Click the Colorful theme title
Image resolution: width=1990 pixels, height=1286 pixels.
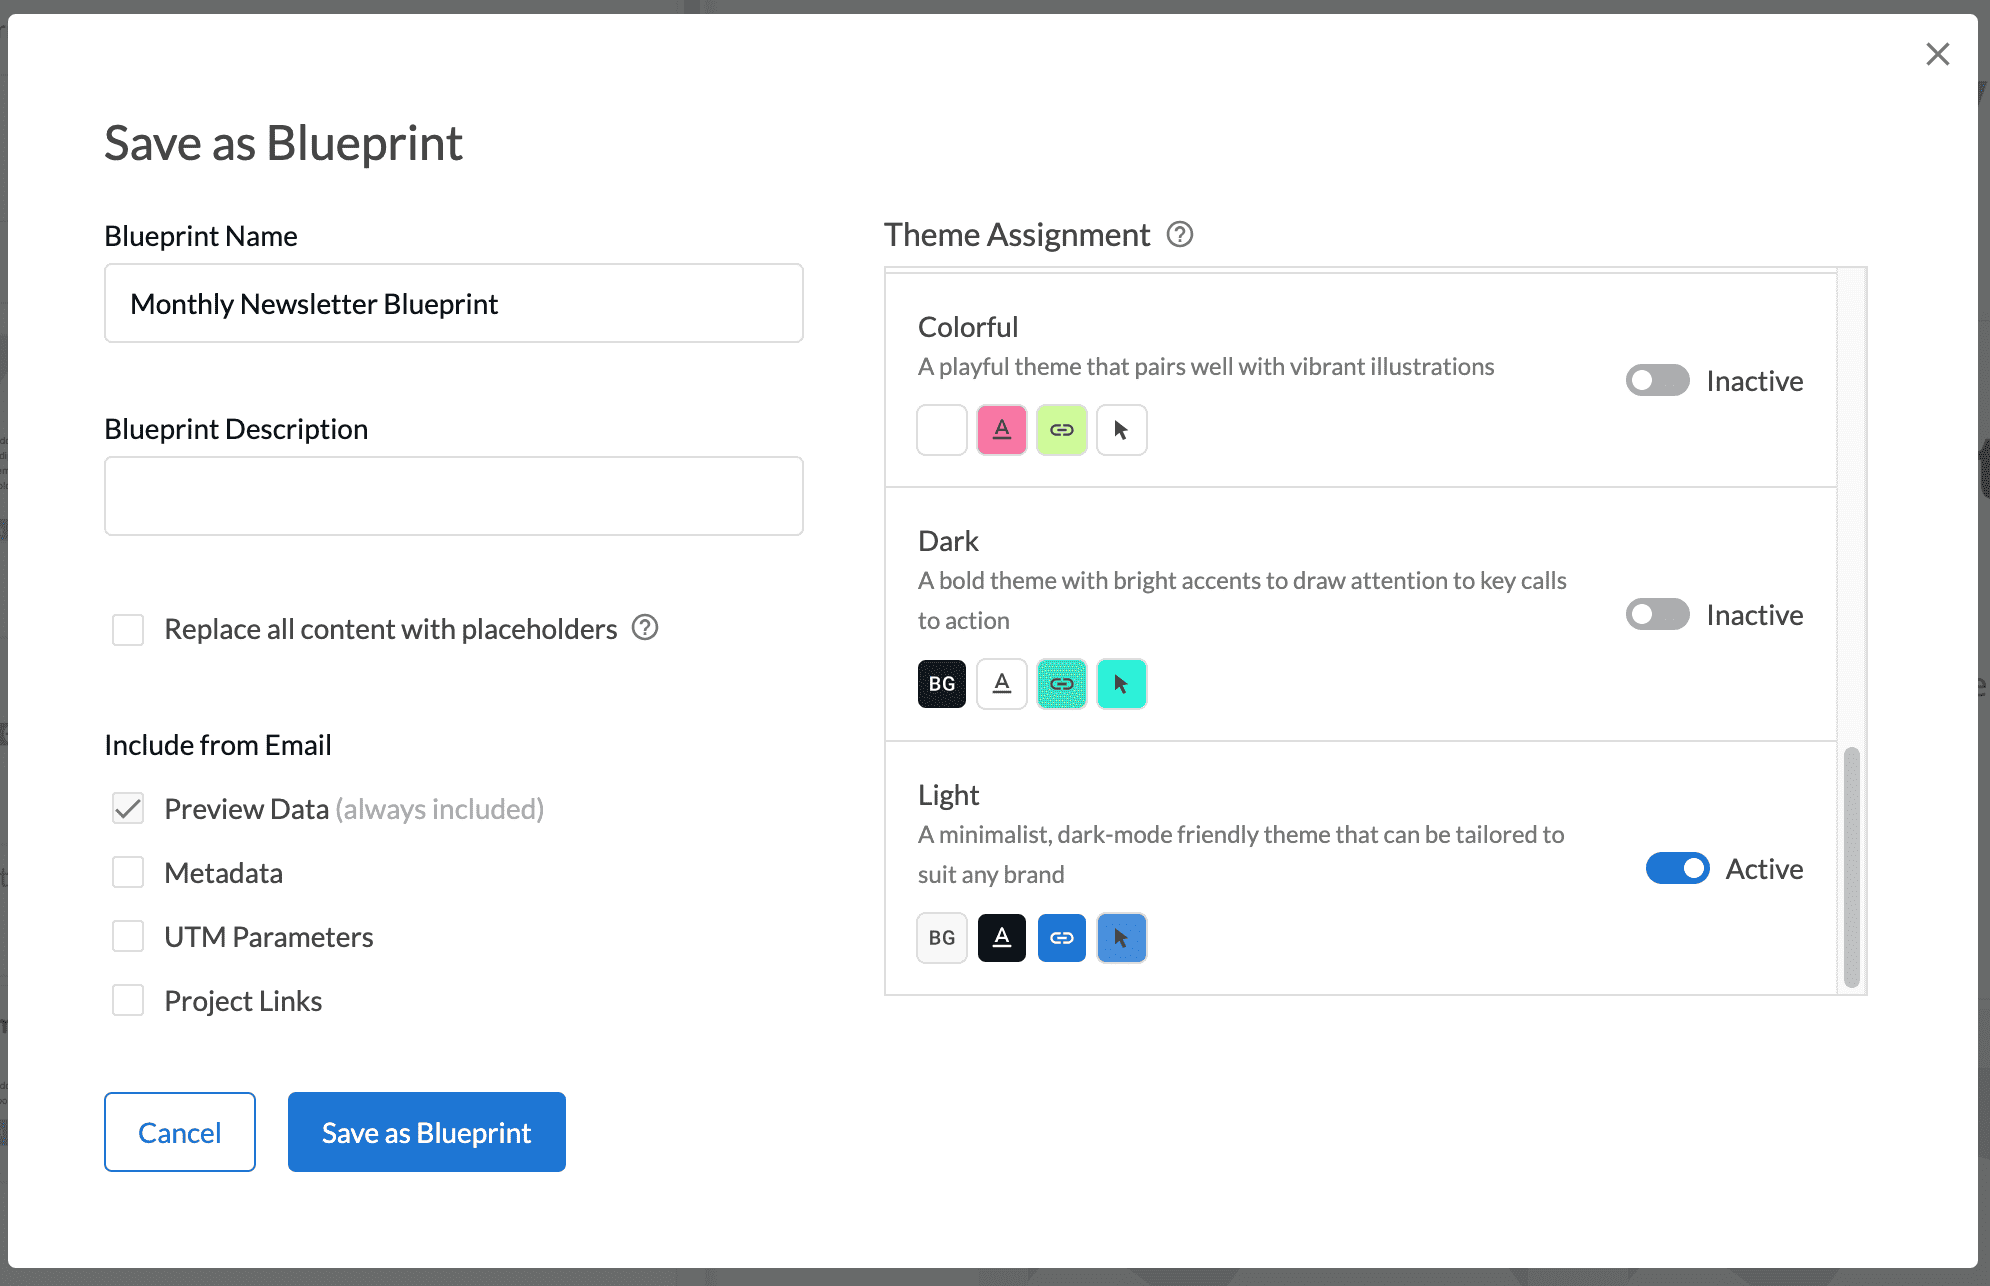[968, 327]
